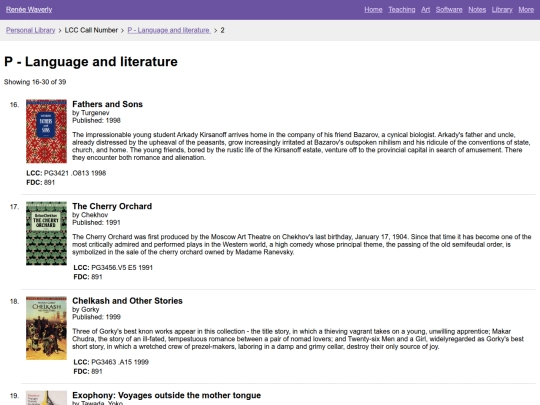Open the Library section
Image resolution: width=540 pixels, height=405 pixels.
tap(502, 10)
